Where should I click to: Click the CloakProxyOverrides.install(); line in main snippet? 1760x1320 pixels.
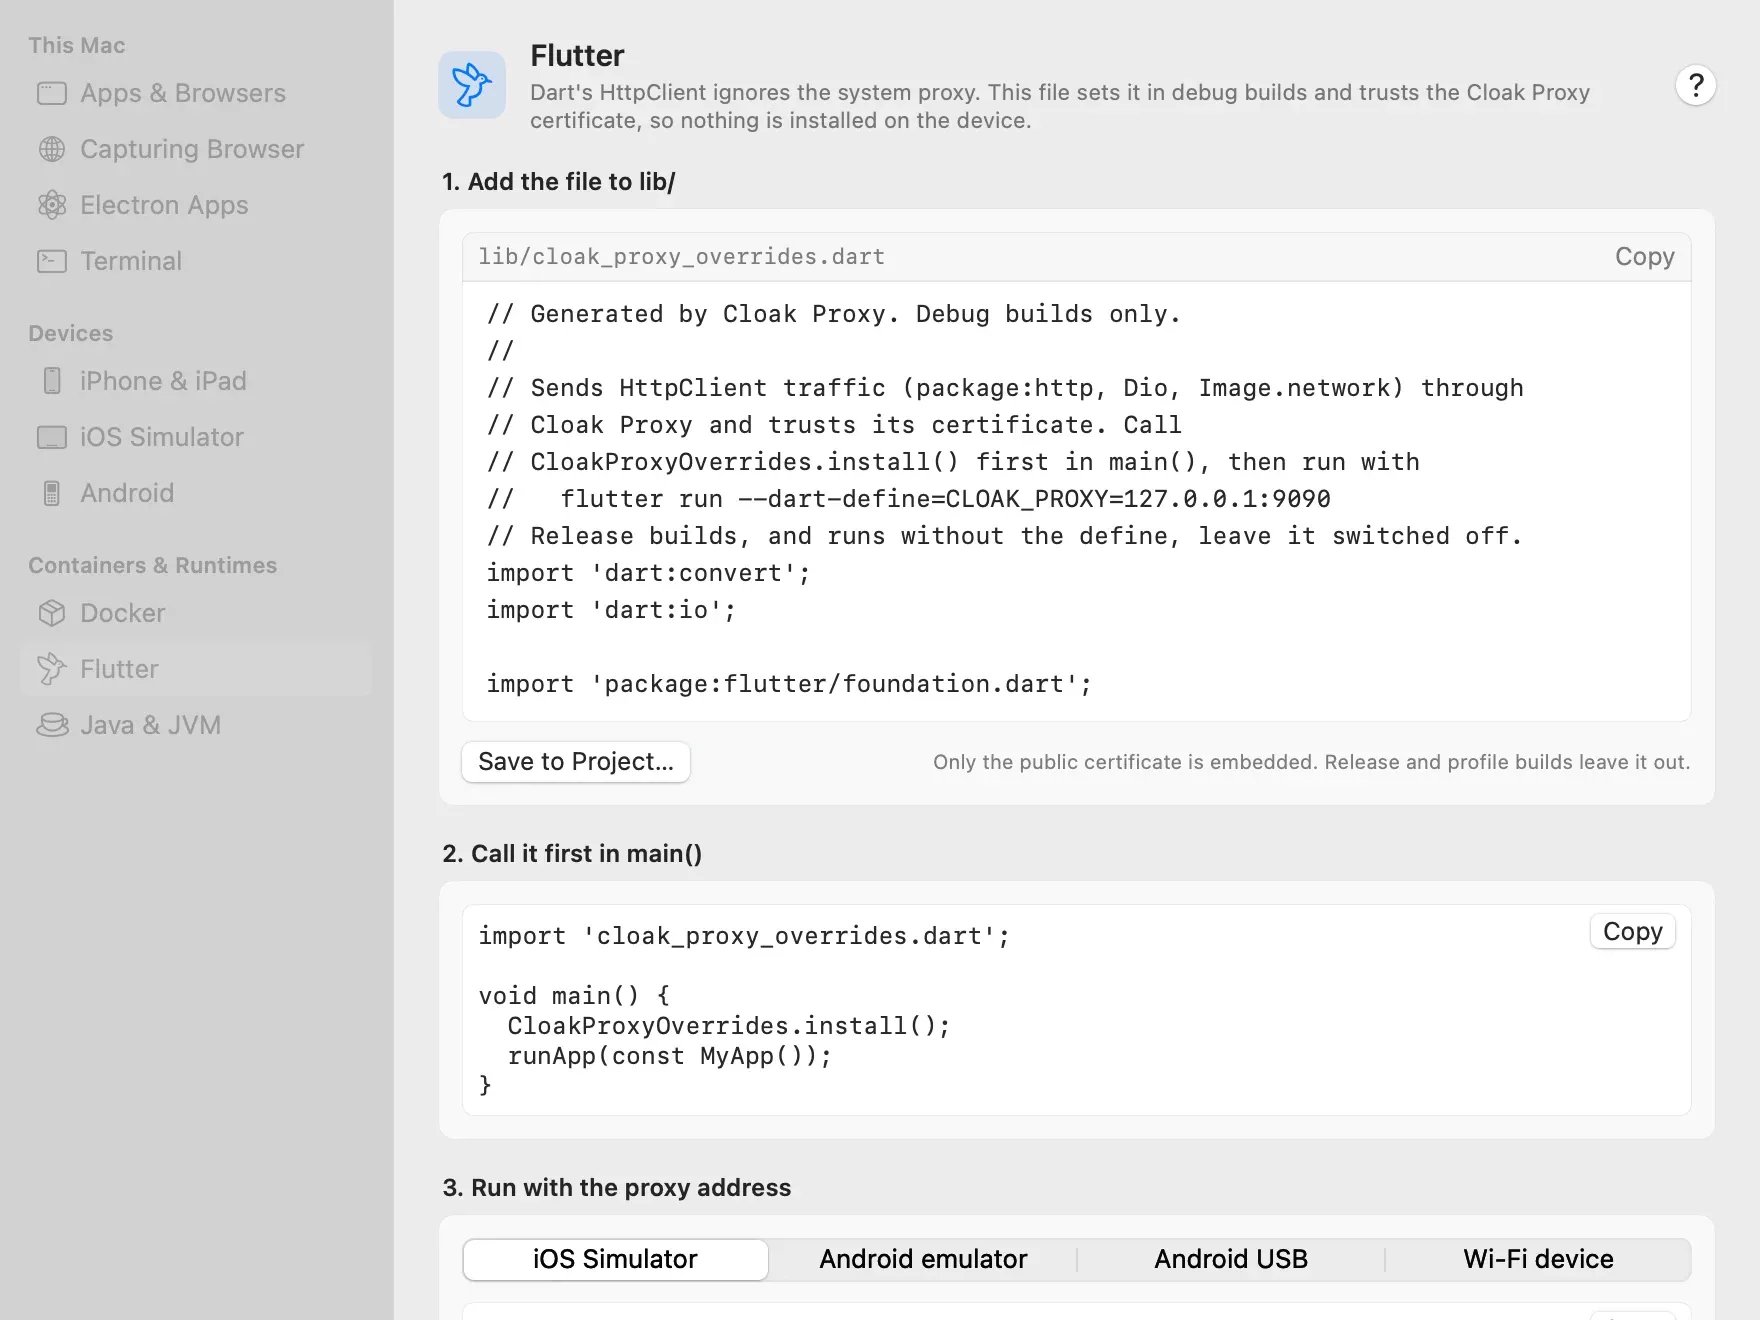[x=729, y=1026]
